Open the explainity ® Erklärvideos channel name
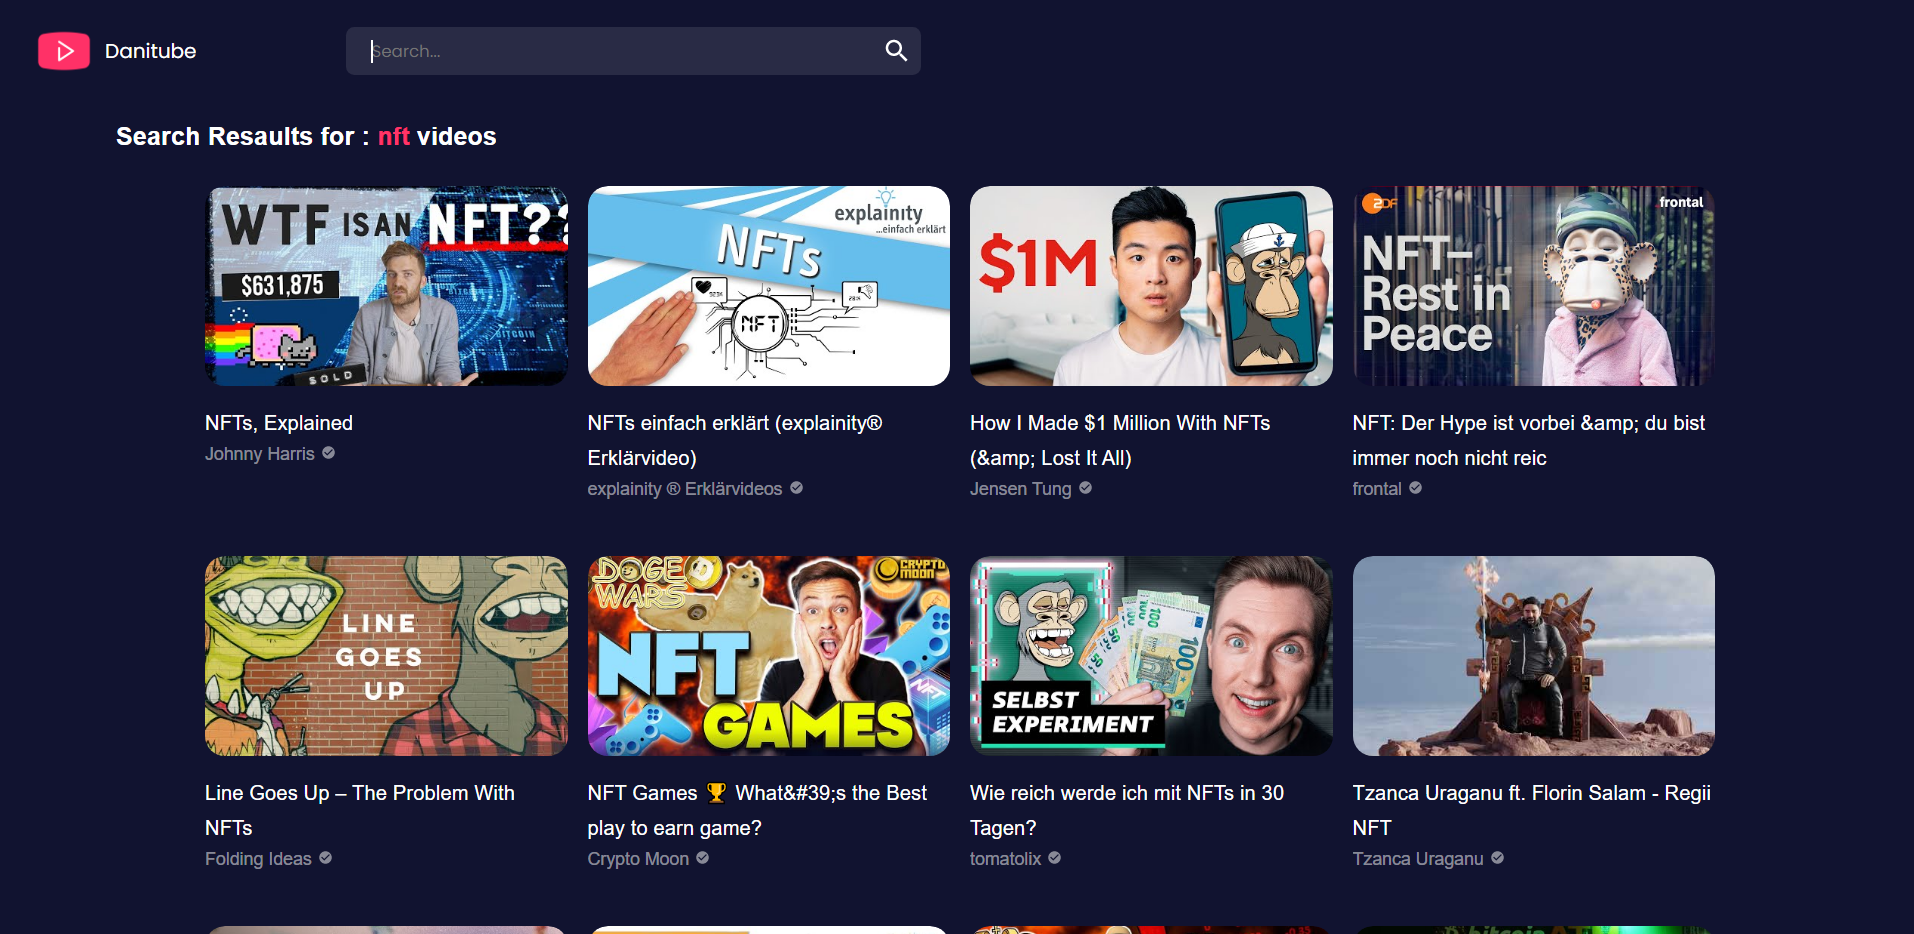The image size is (1914, 934). pyautogui.click(x=685, y=489)
